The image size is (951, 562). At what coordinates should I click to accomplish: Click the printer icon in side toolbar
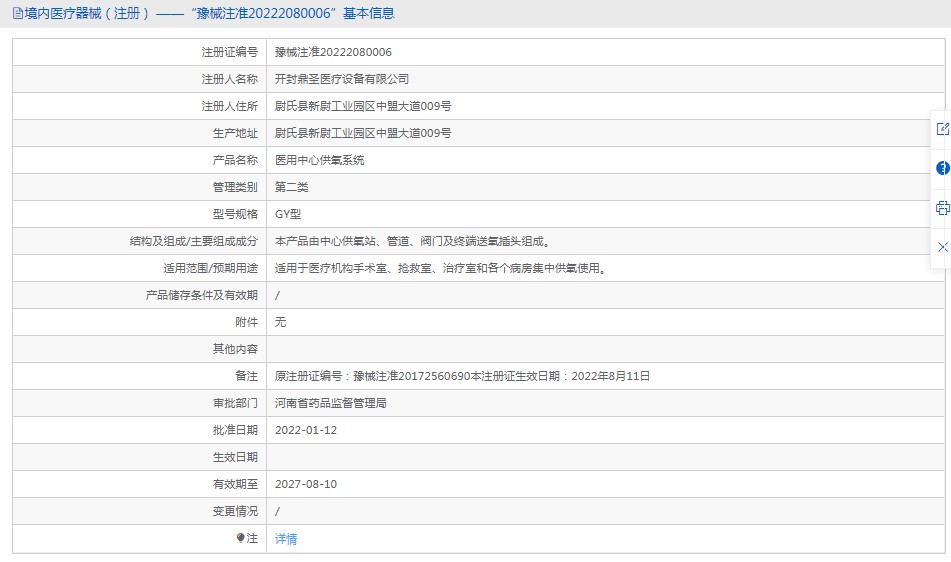click(943, 208)
